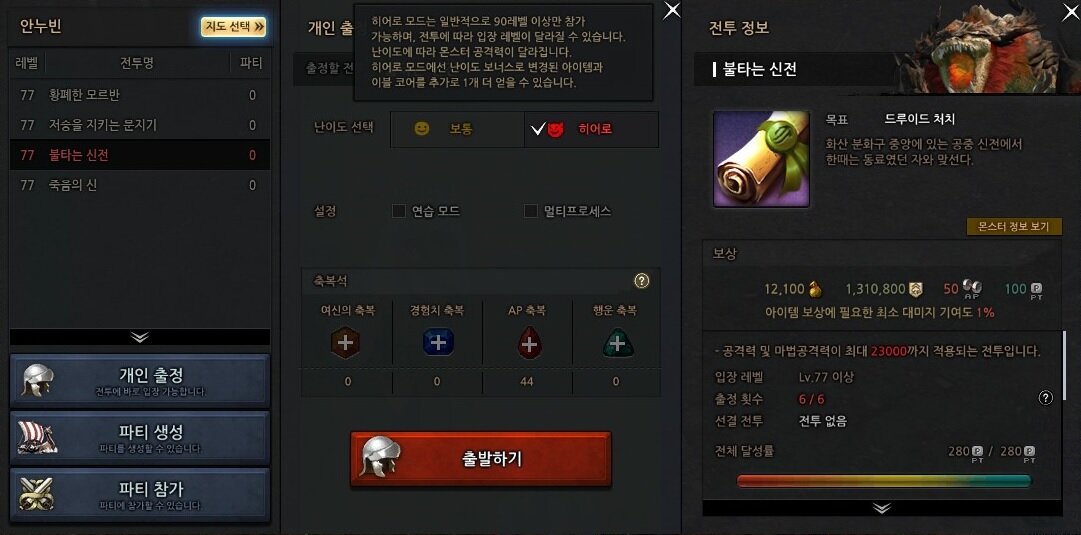Viewport: 1081px width, 535px height.
Task: Add an AP 축복 blessing stone
Action: click(529, 343)
